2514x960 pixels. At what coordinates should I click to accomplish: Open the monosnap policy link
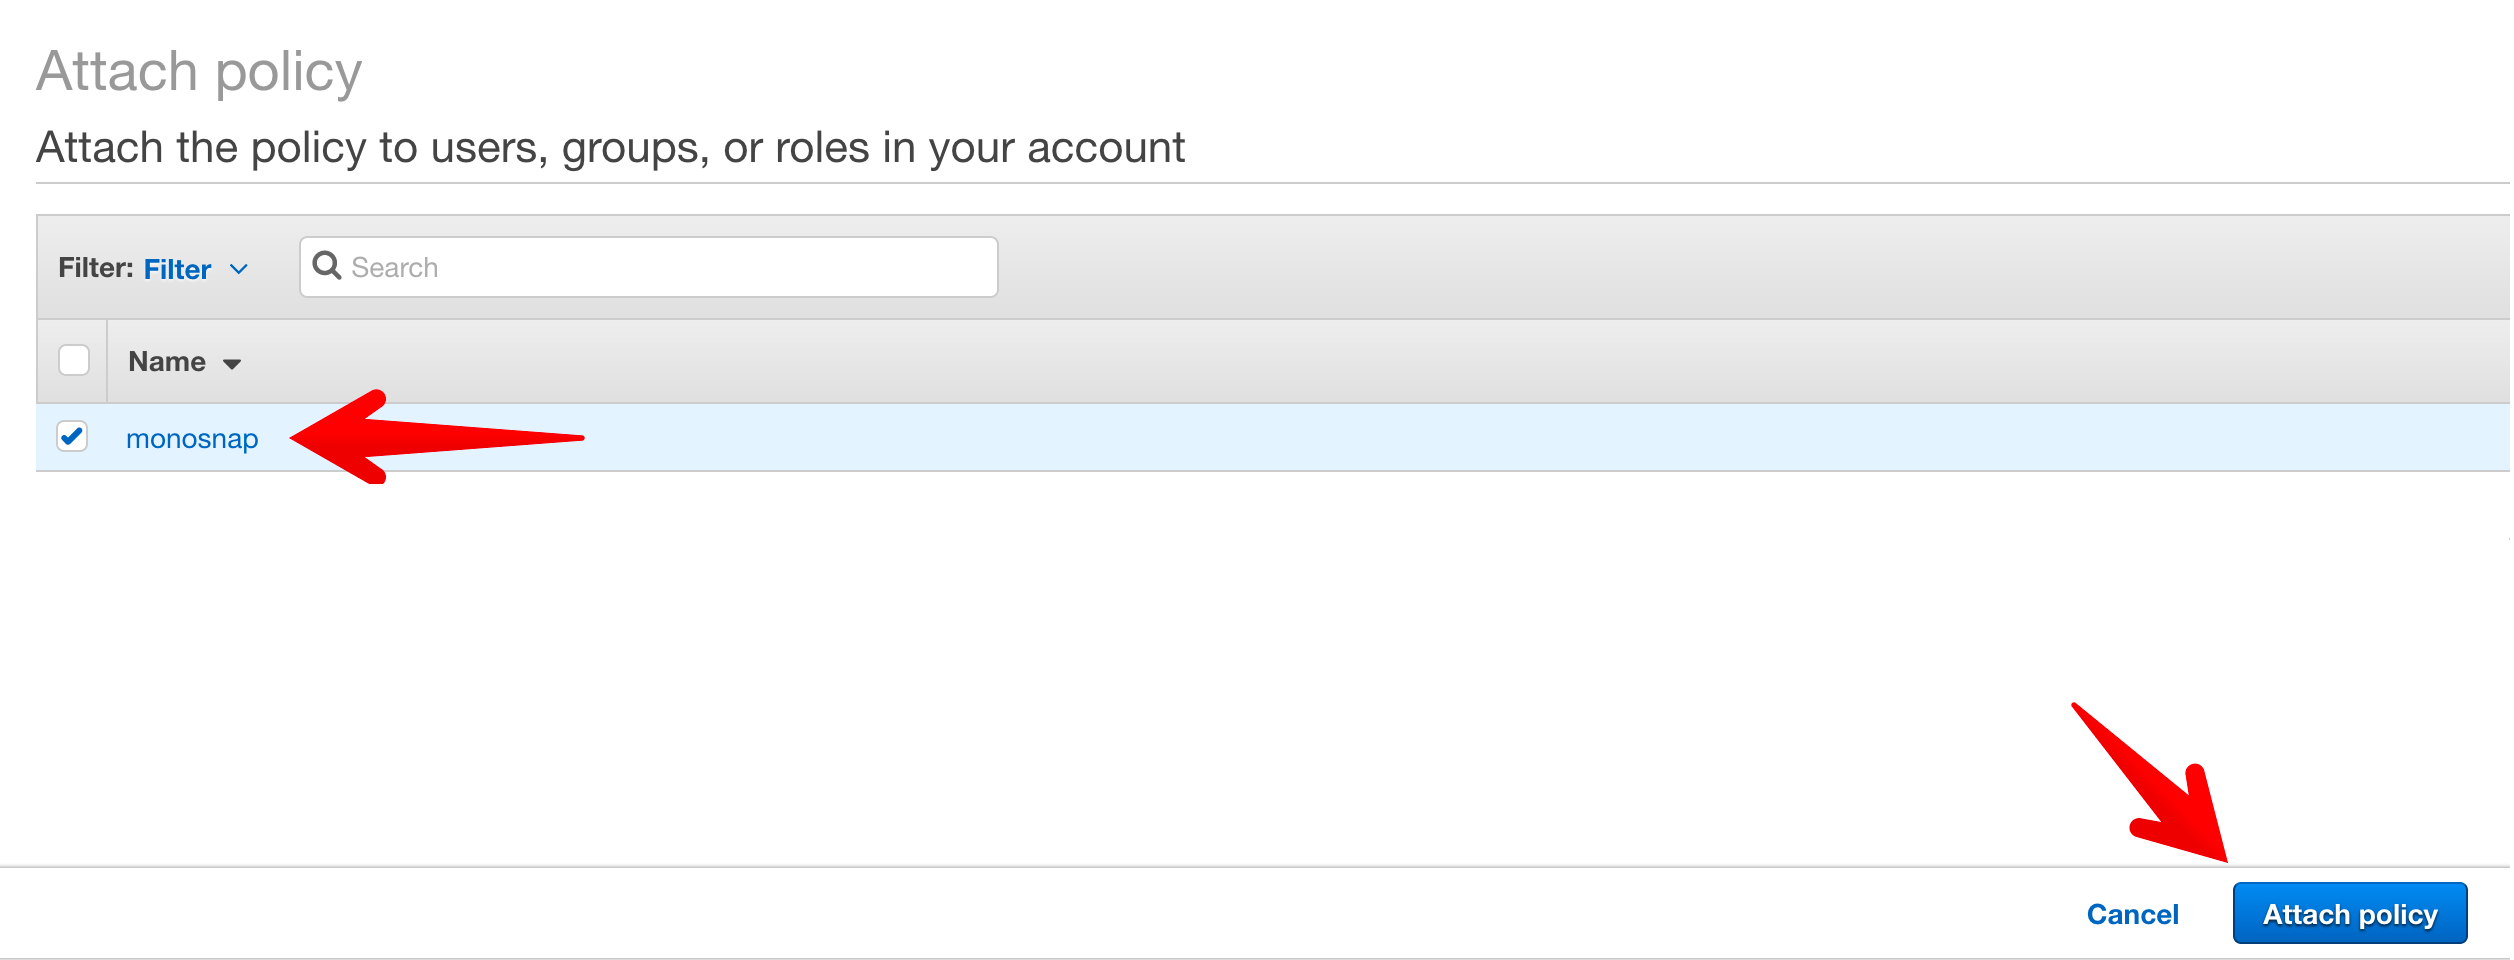tap(192, 439)
